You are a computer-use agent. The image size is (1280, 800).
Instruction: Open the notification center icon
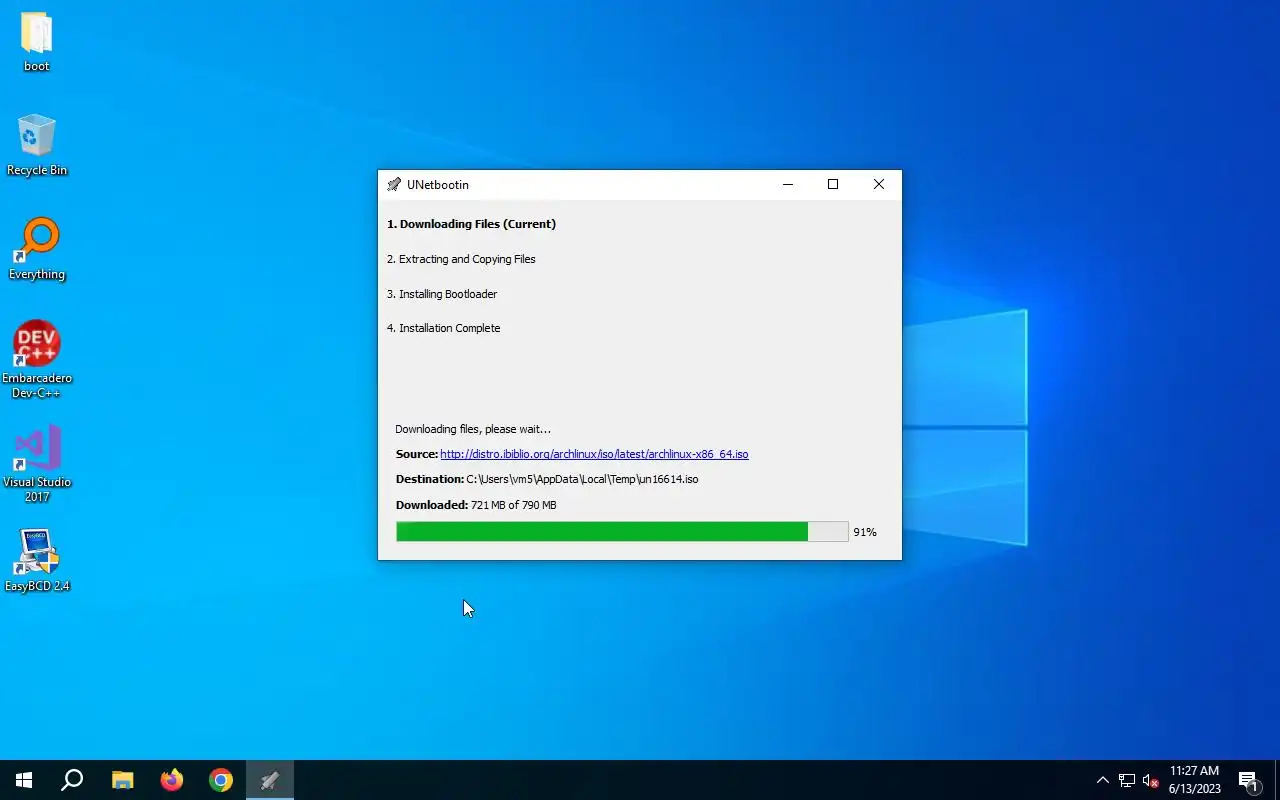pyautogui.click(x=1248, y=780)
